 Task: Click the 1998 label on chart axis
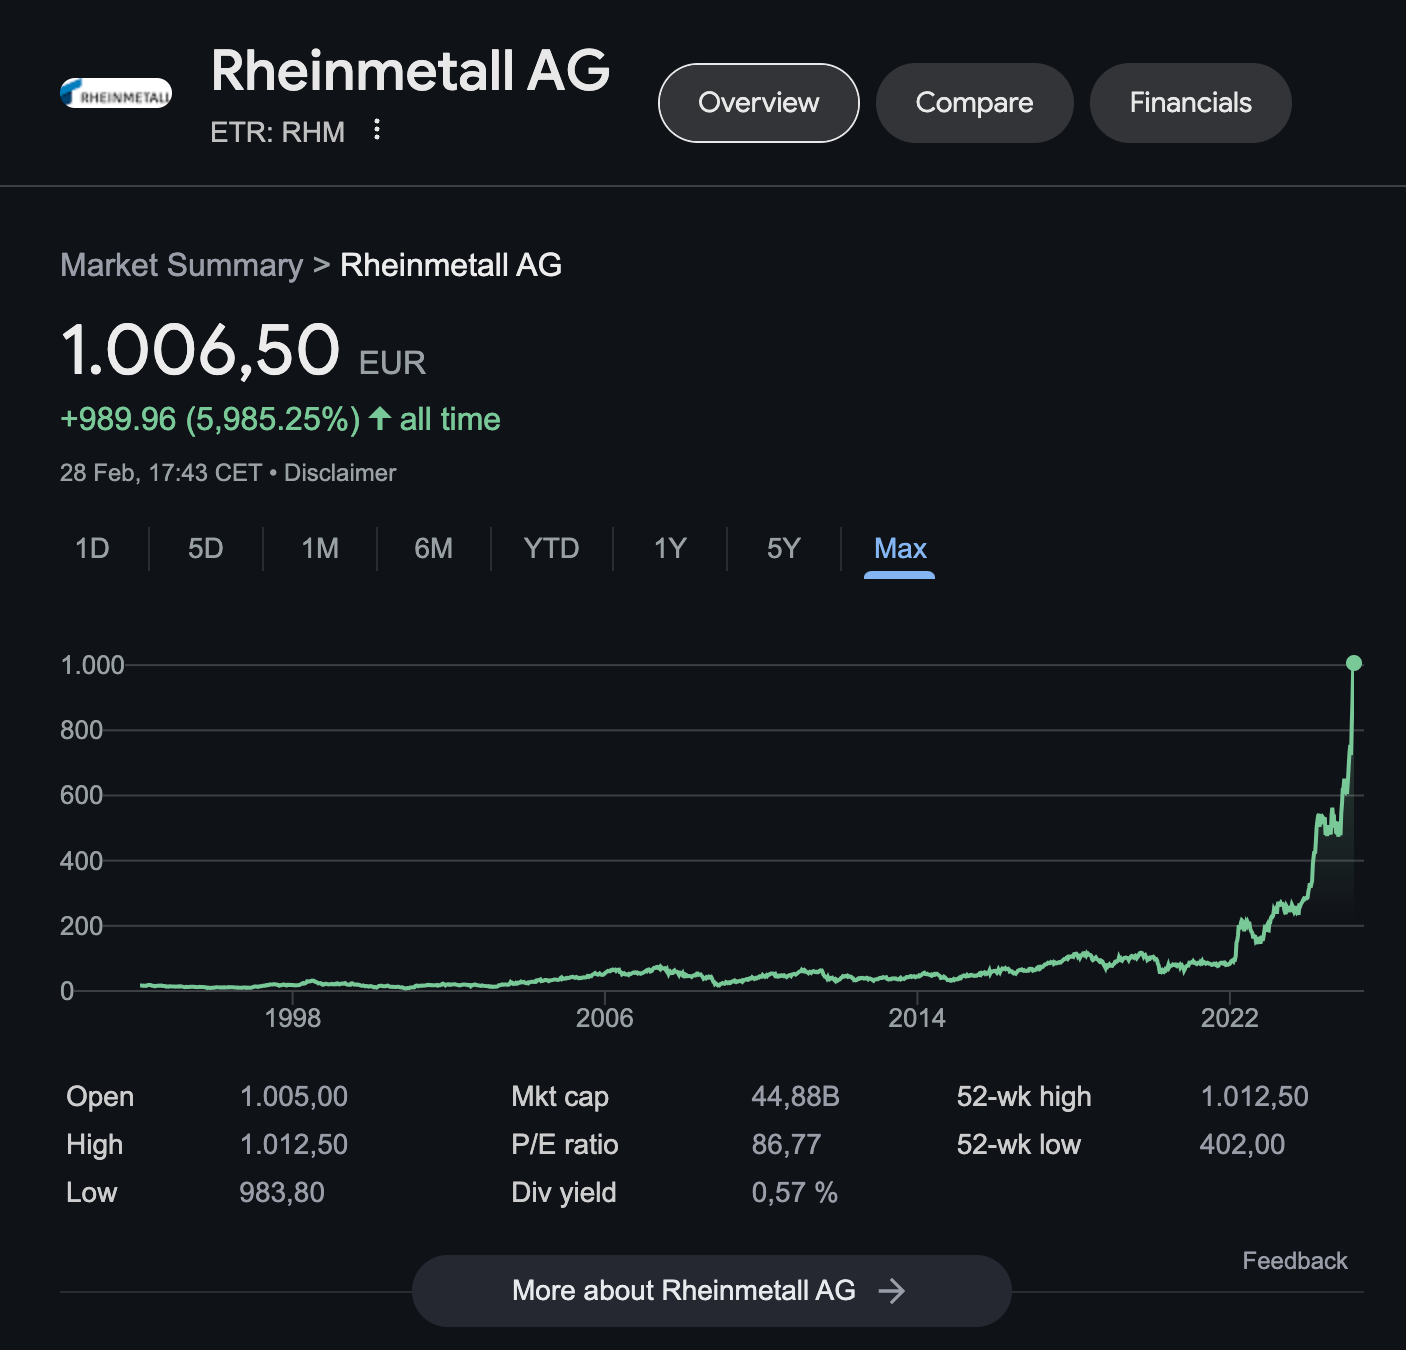point(293,1018)
